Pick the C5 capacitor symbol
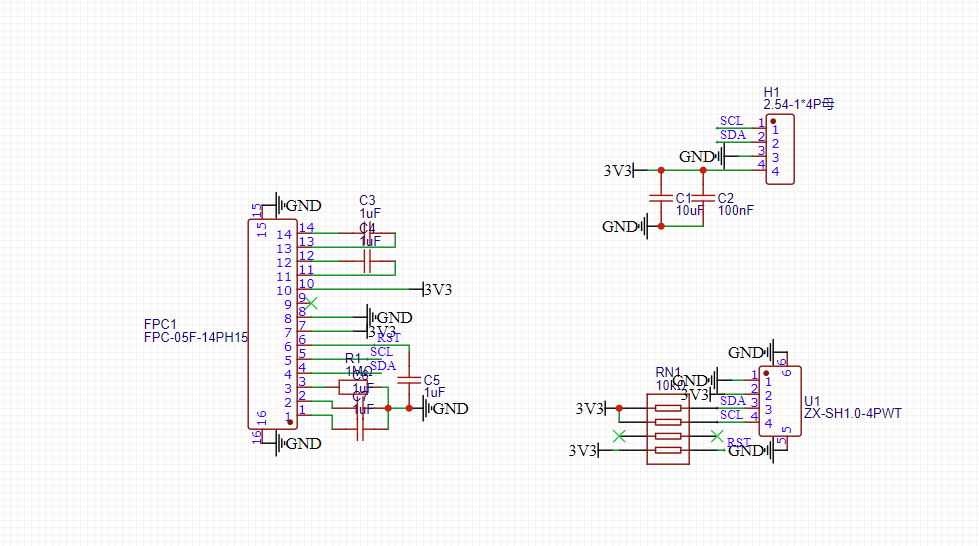Image resolution: width=979 pixels, height=546 pixels. [x=409, y=380]
